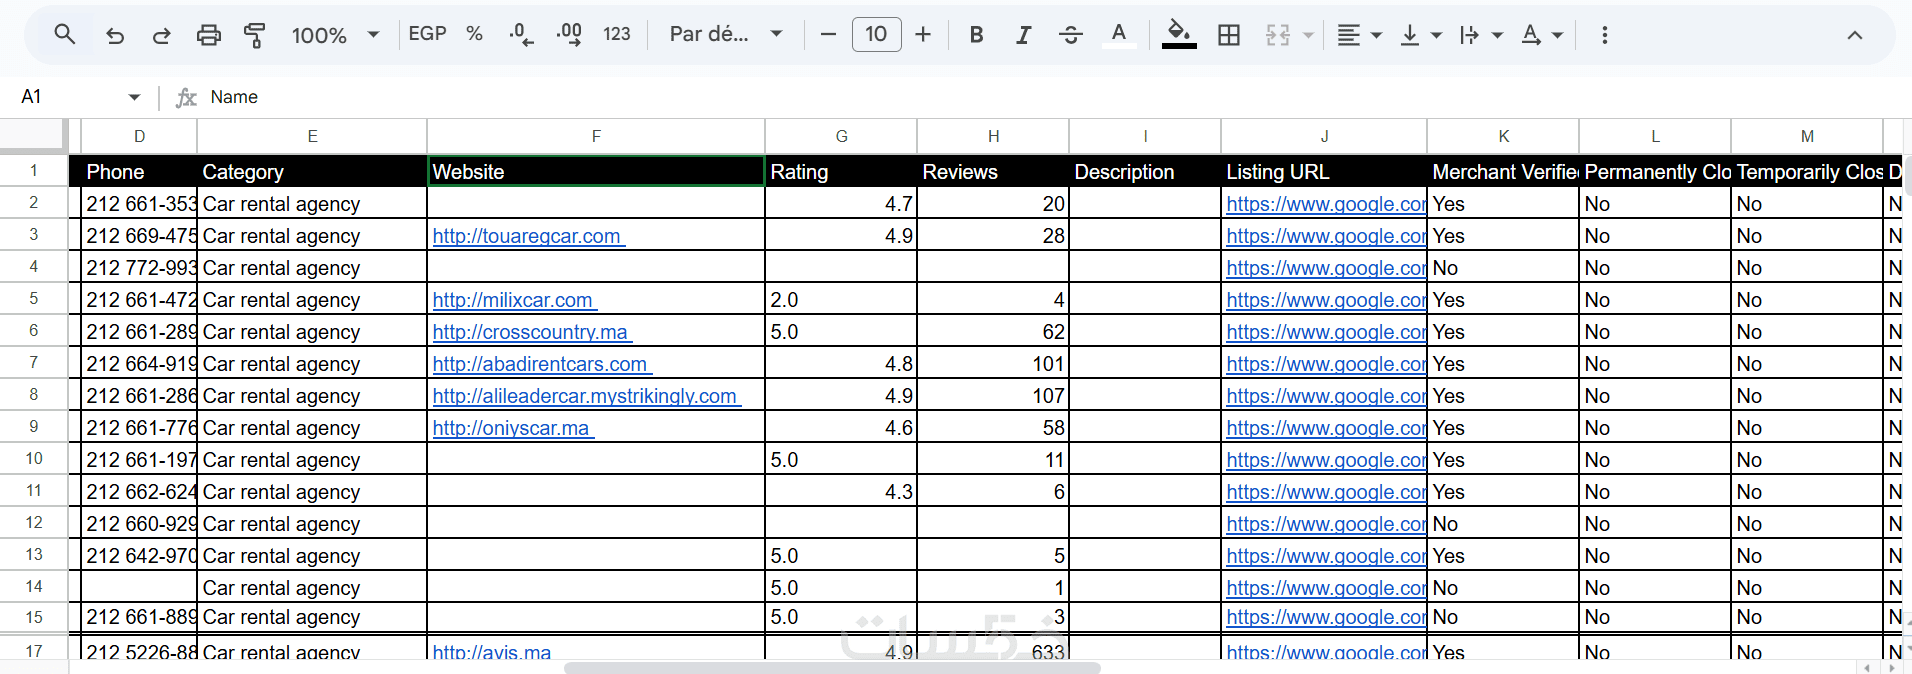Open the abadirentcars.com link
Viewport: 1912px width, 674px height.
click(x=540, y=364)
